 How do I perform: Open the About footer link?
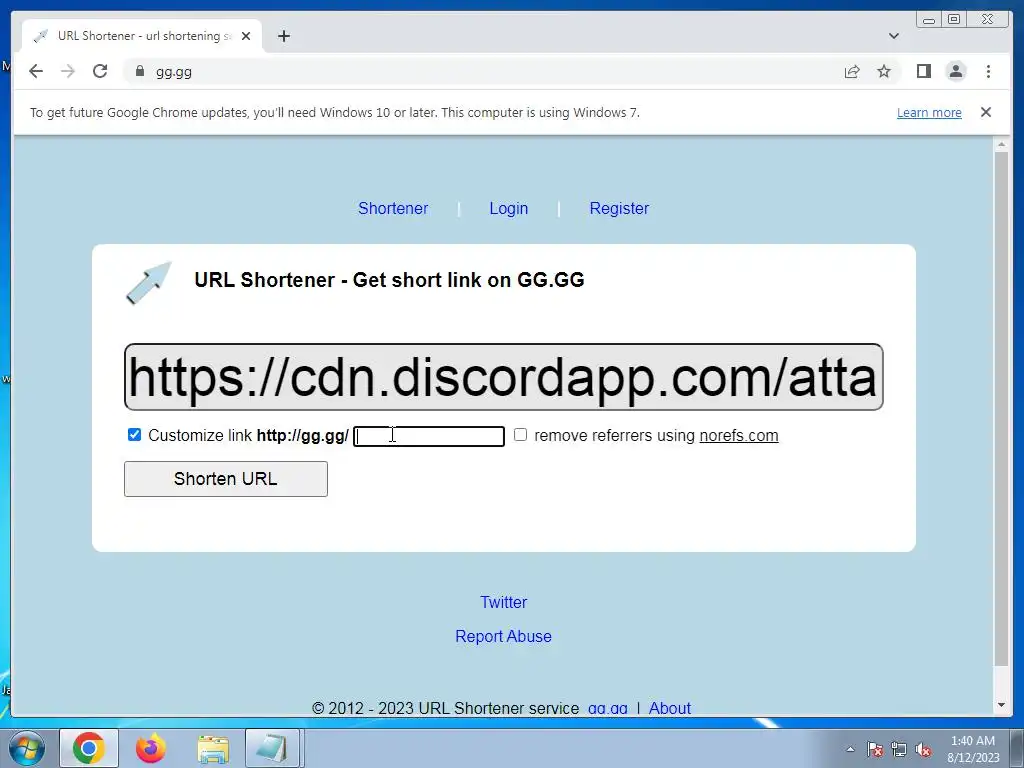669,708
